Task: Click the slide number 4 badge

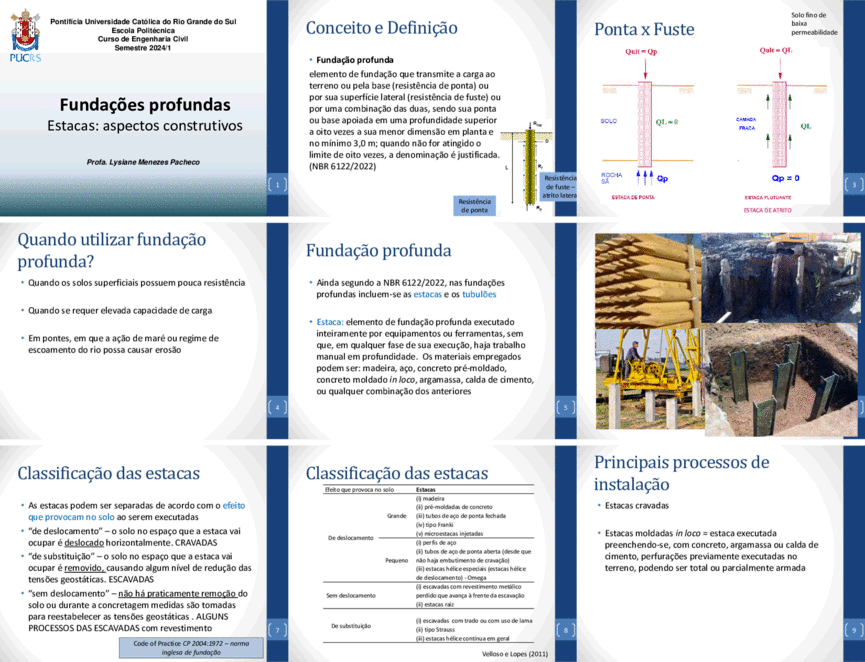Action: [277, 407]
